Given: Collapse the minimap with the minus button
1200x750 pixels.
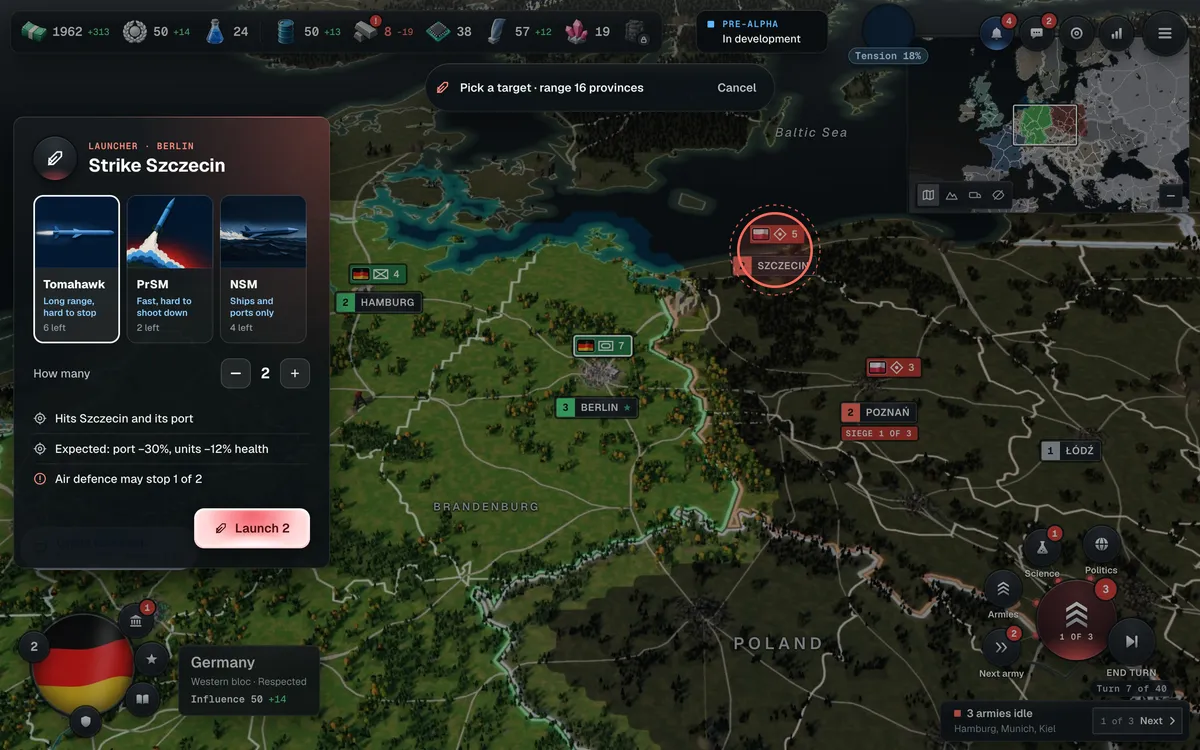Looking at the screenshot, I should click(1171, 196).
